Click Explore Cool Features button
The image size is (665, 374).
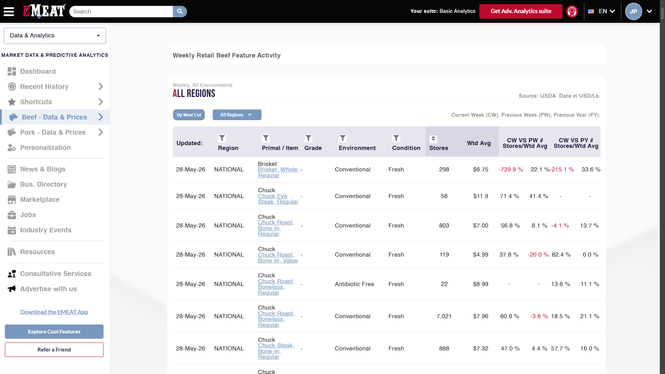point(54,332)
